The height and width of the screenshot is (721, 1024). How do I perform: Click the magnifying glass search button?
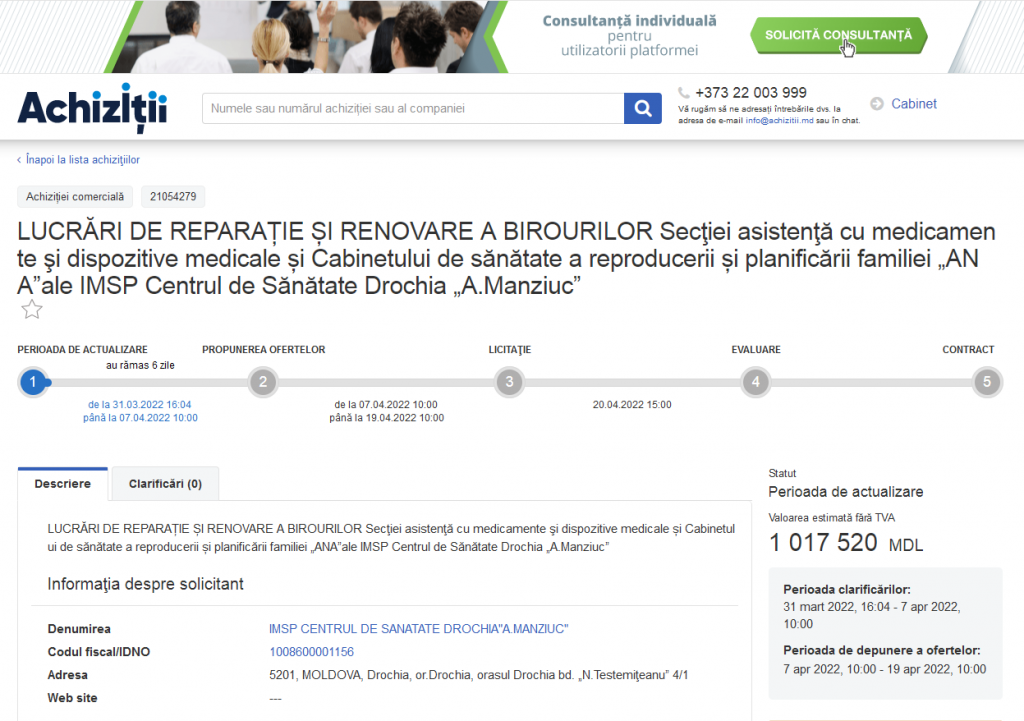click(x=643, y=108)
